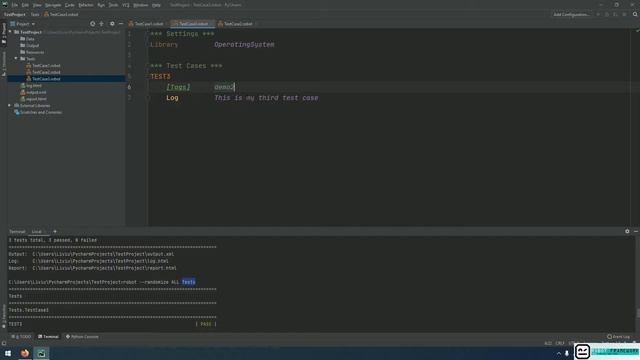Screen dimensions: 640x360
Task: Open the Code menu
Action: click(x=70, y=5)
